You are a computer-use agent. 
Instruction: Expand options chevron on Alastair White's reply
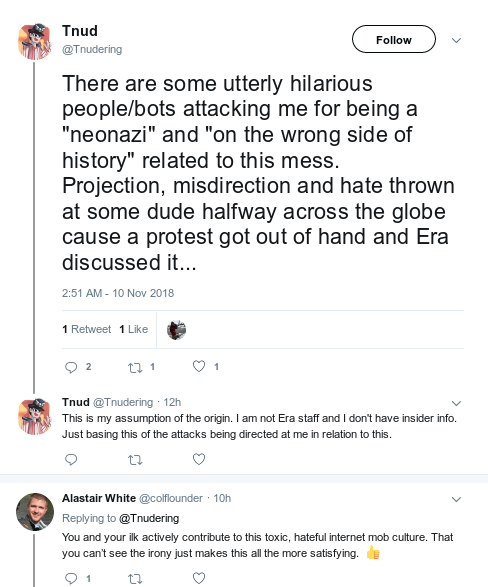coord(456,499)
